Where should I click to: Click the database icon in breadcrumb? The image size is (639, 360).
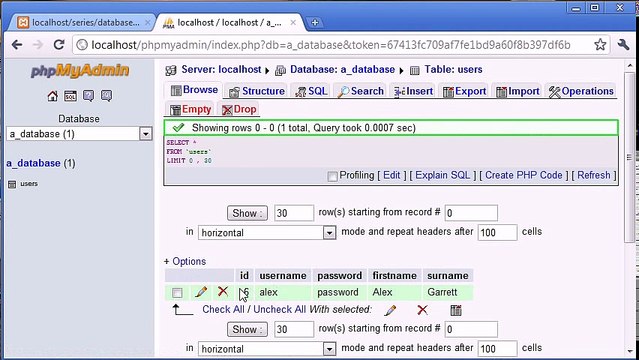280,71
